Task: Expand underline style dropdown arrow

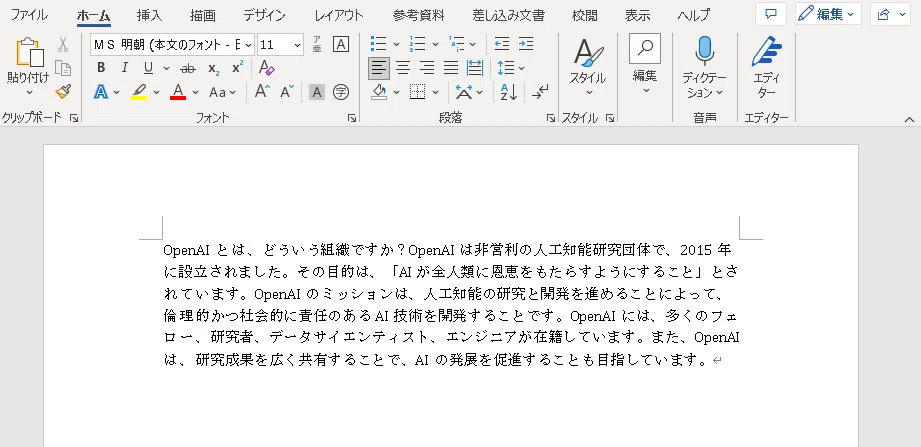Action: (166, 69)
